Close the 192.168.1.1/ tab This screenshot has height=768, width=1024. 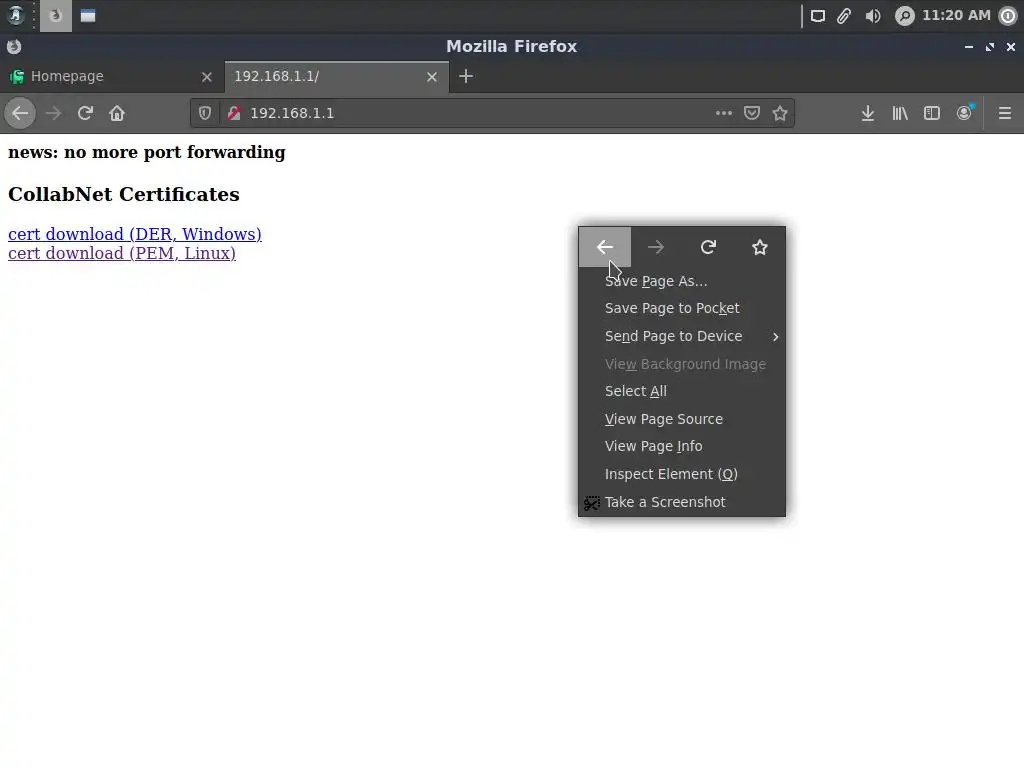432,77
